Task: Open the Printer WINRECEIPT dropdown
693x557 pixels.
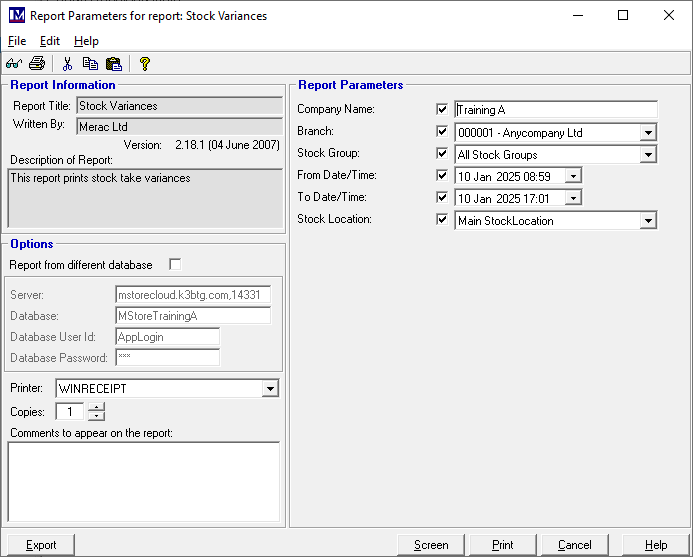Action: pos(270,388)
